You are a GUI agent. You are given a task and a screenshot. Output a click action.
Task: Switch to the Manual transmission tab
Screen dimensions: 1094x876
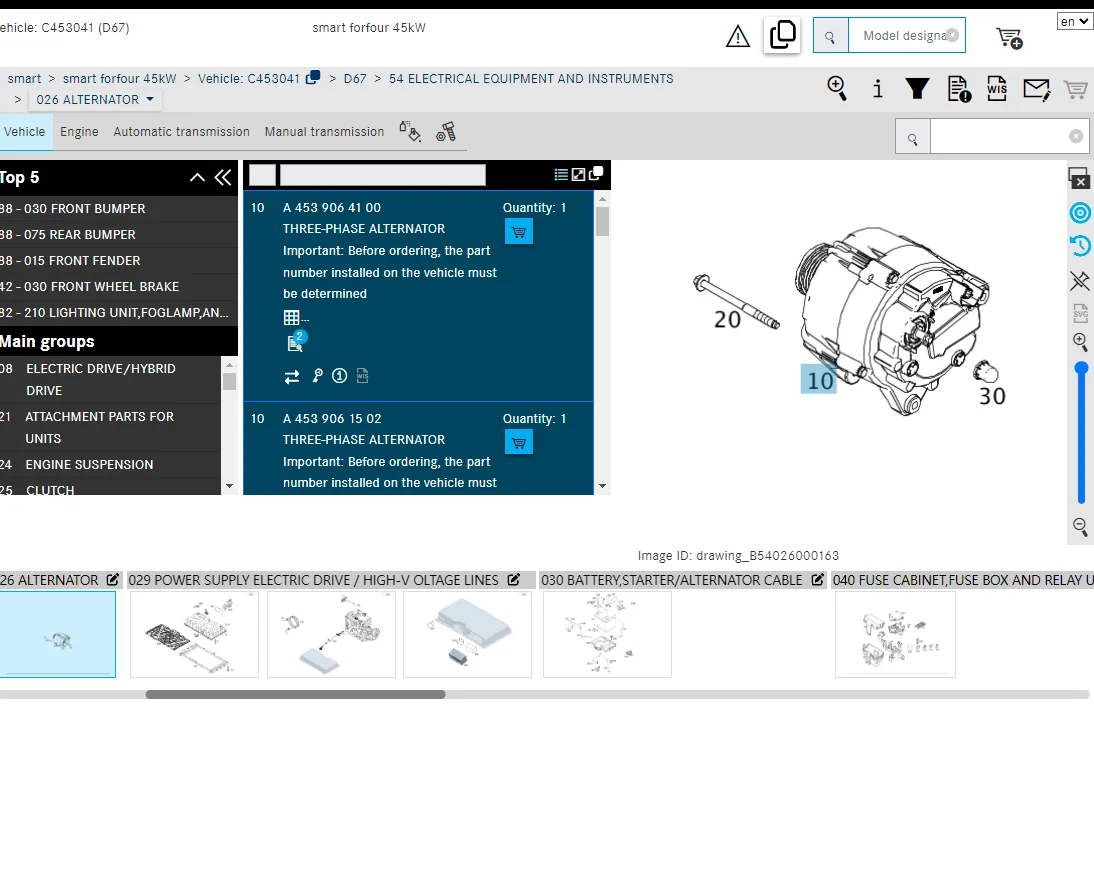324,132
